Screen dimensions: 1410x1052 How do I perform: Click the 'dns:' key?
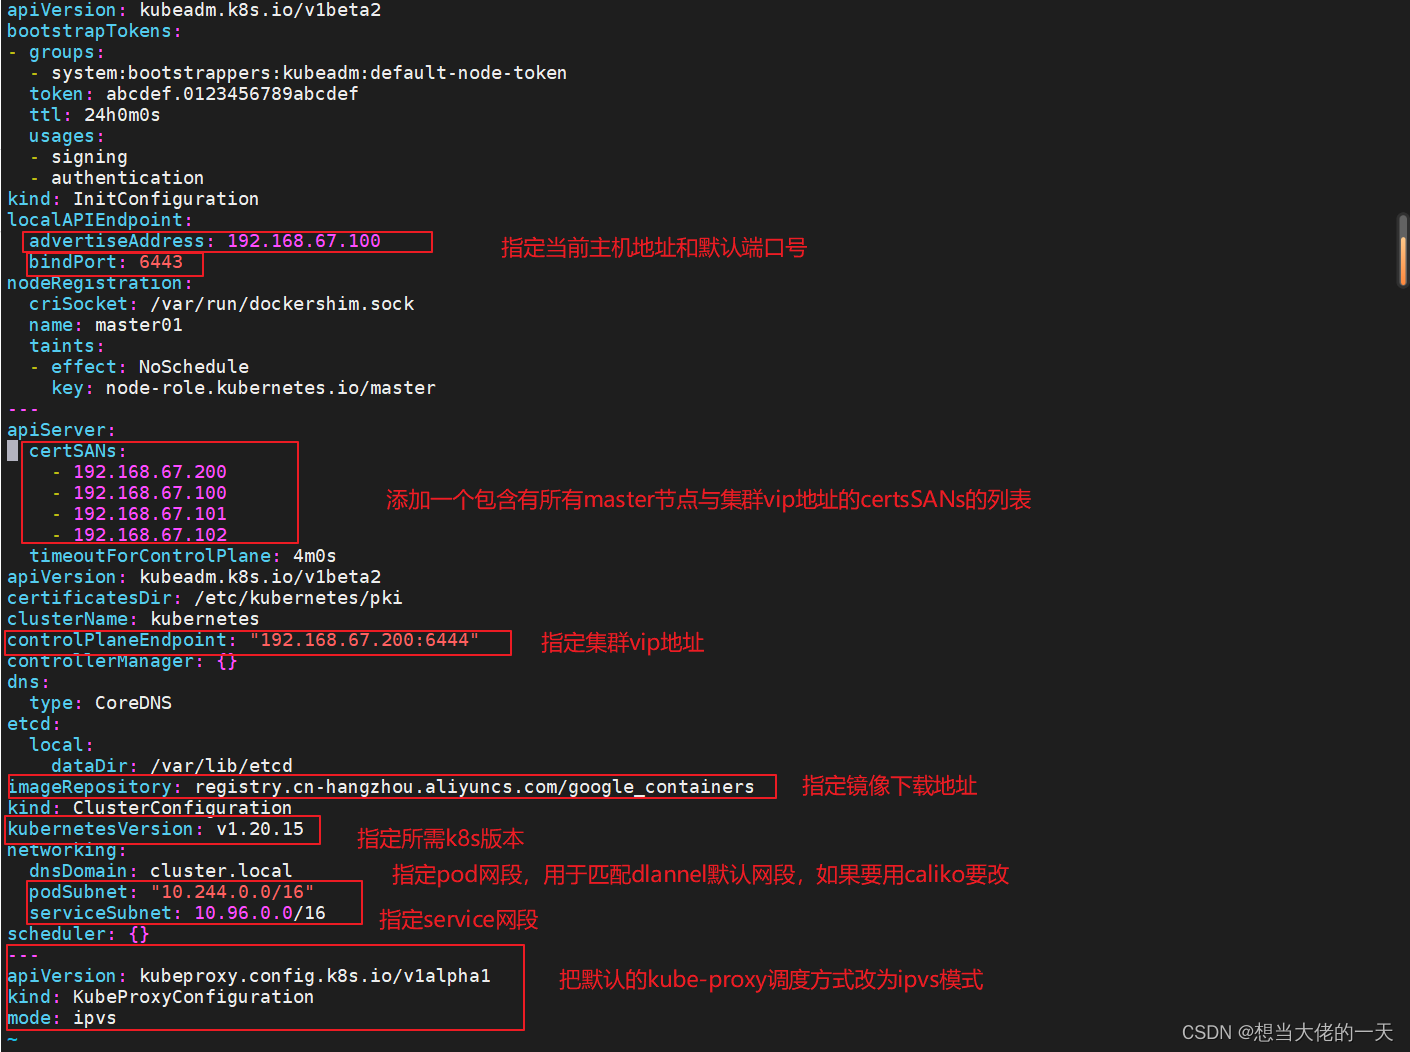click(28, 682)
